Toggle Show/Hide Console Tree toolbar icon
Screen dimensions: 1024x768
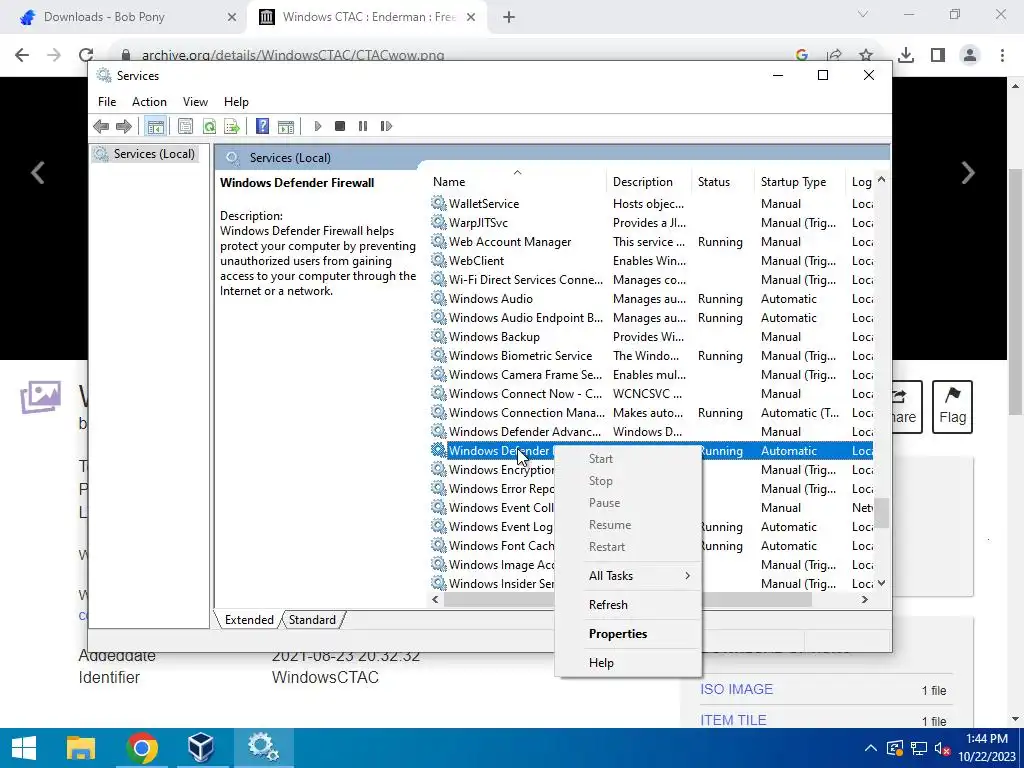pos(155,126)
